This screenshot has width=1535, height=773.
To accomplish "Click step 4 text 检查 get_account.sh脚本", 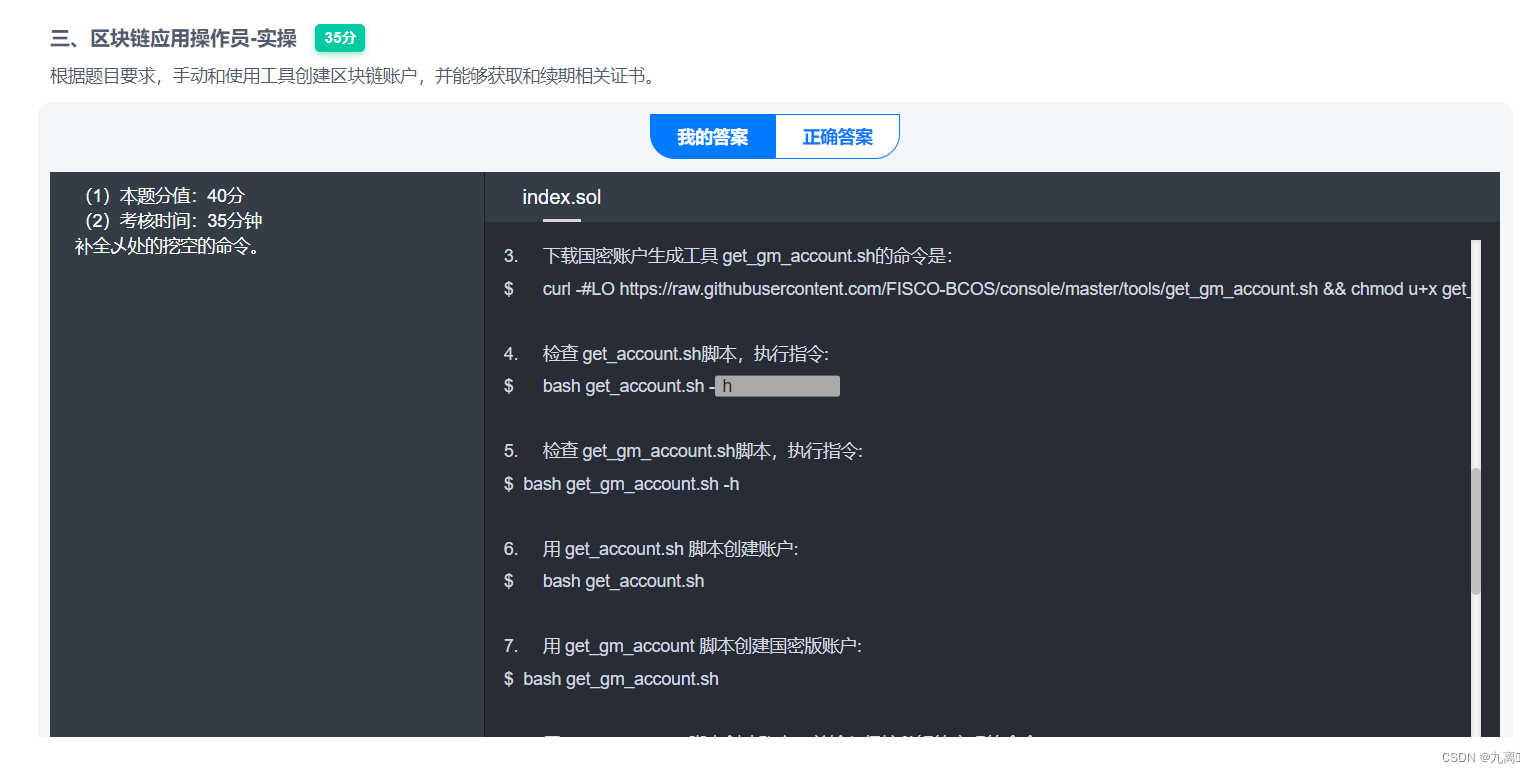I will click(686, 354).
